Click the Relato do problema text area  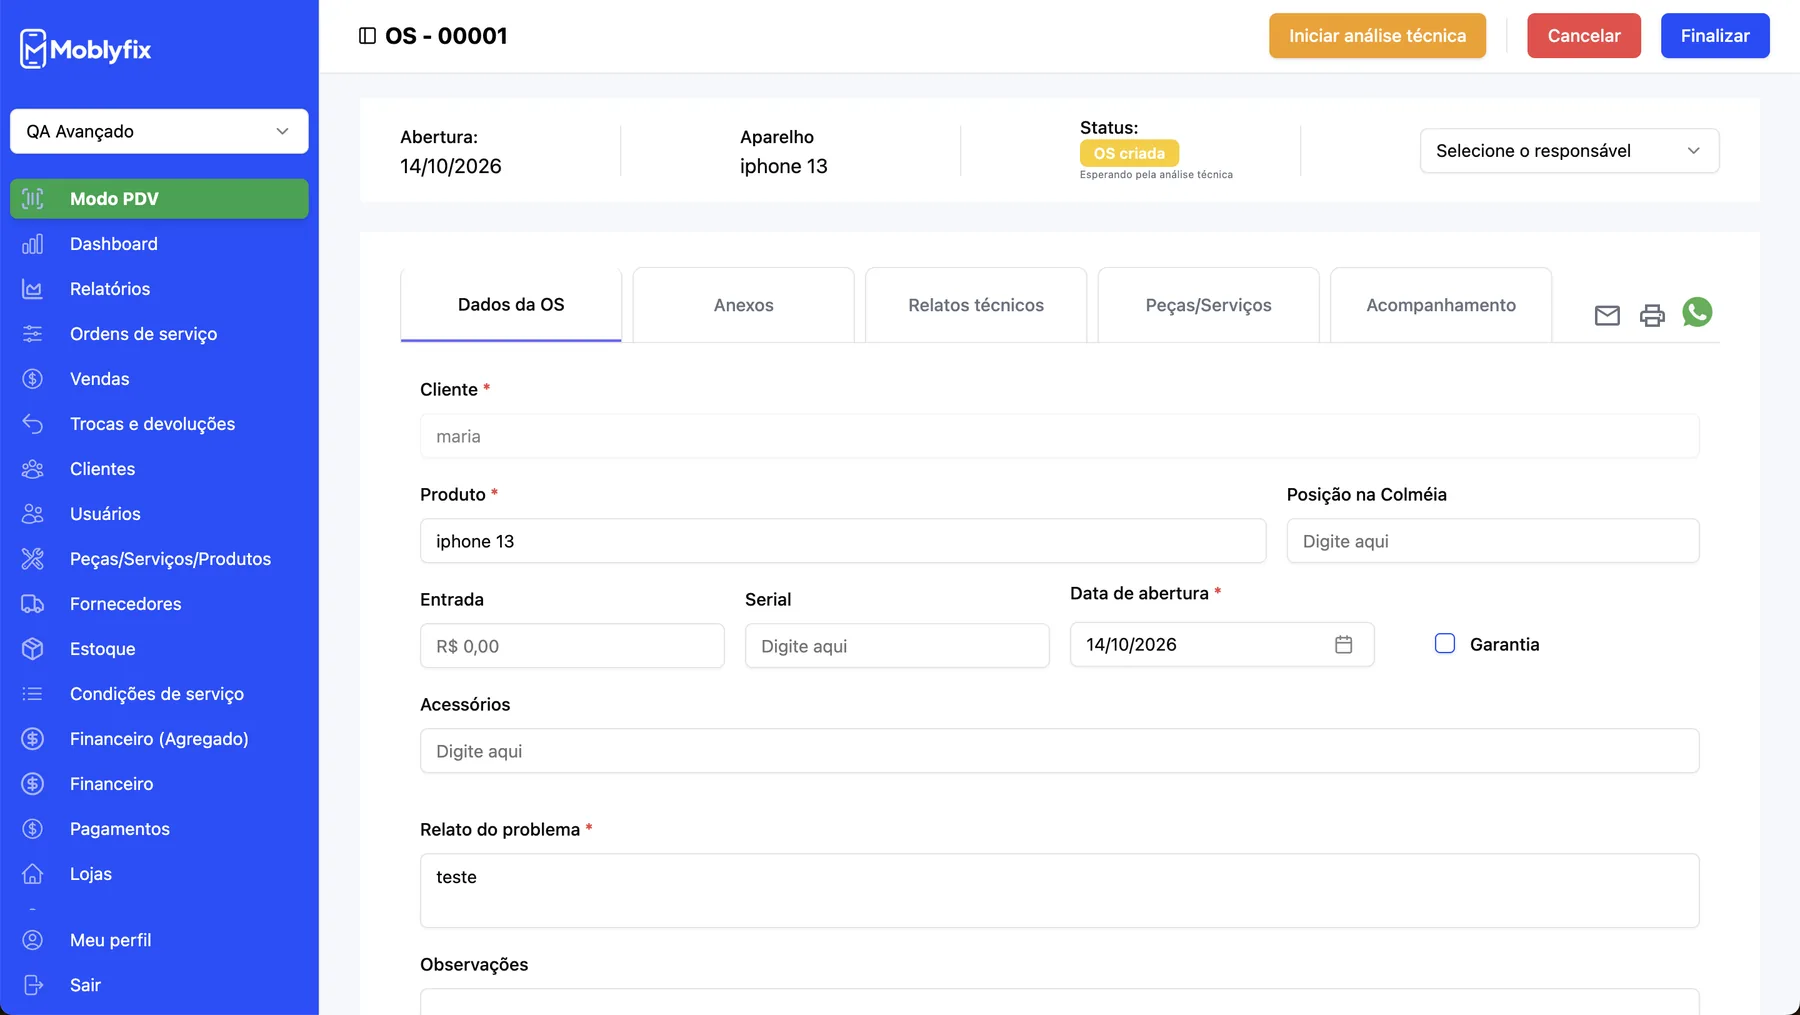[x=1059, y=891]
